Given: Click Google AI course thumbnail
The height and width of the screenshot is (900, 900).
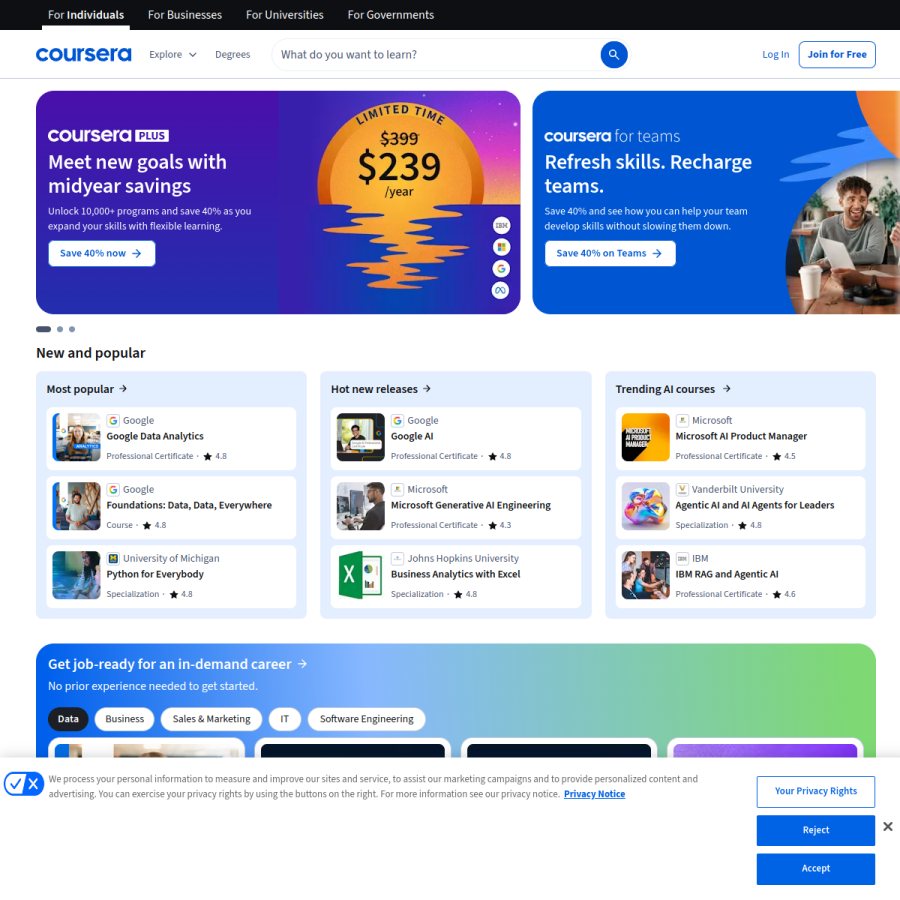Looking at the screenshot, I should tap(360, 437).
